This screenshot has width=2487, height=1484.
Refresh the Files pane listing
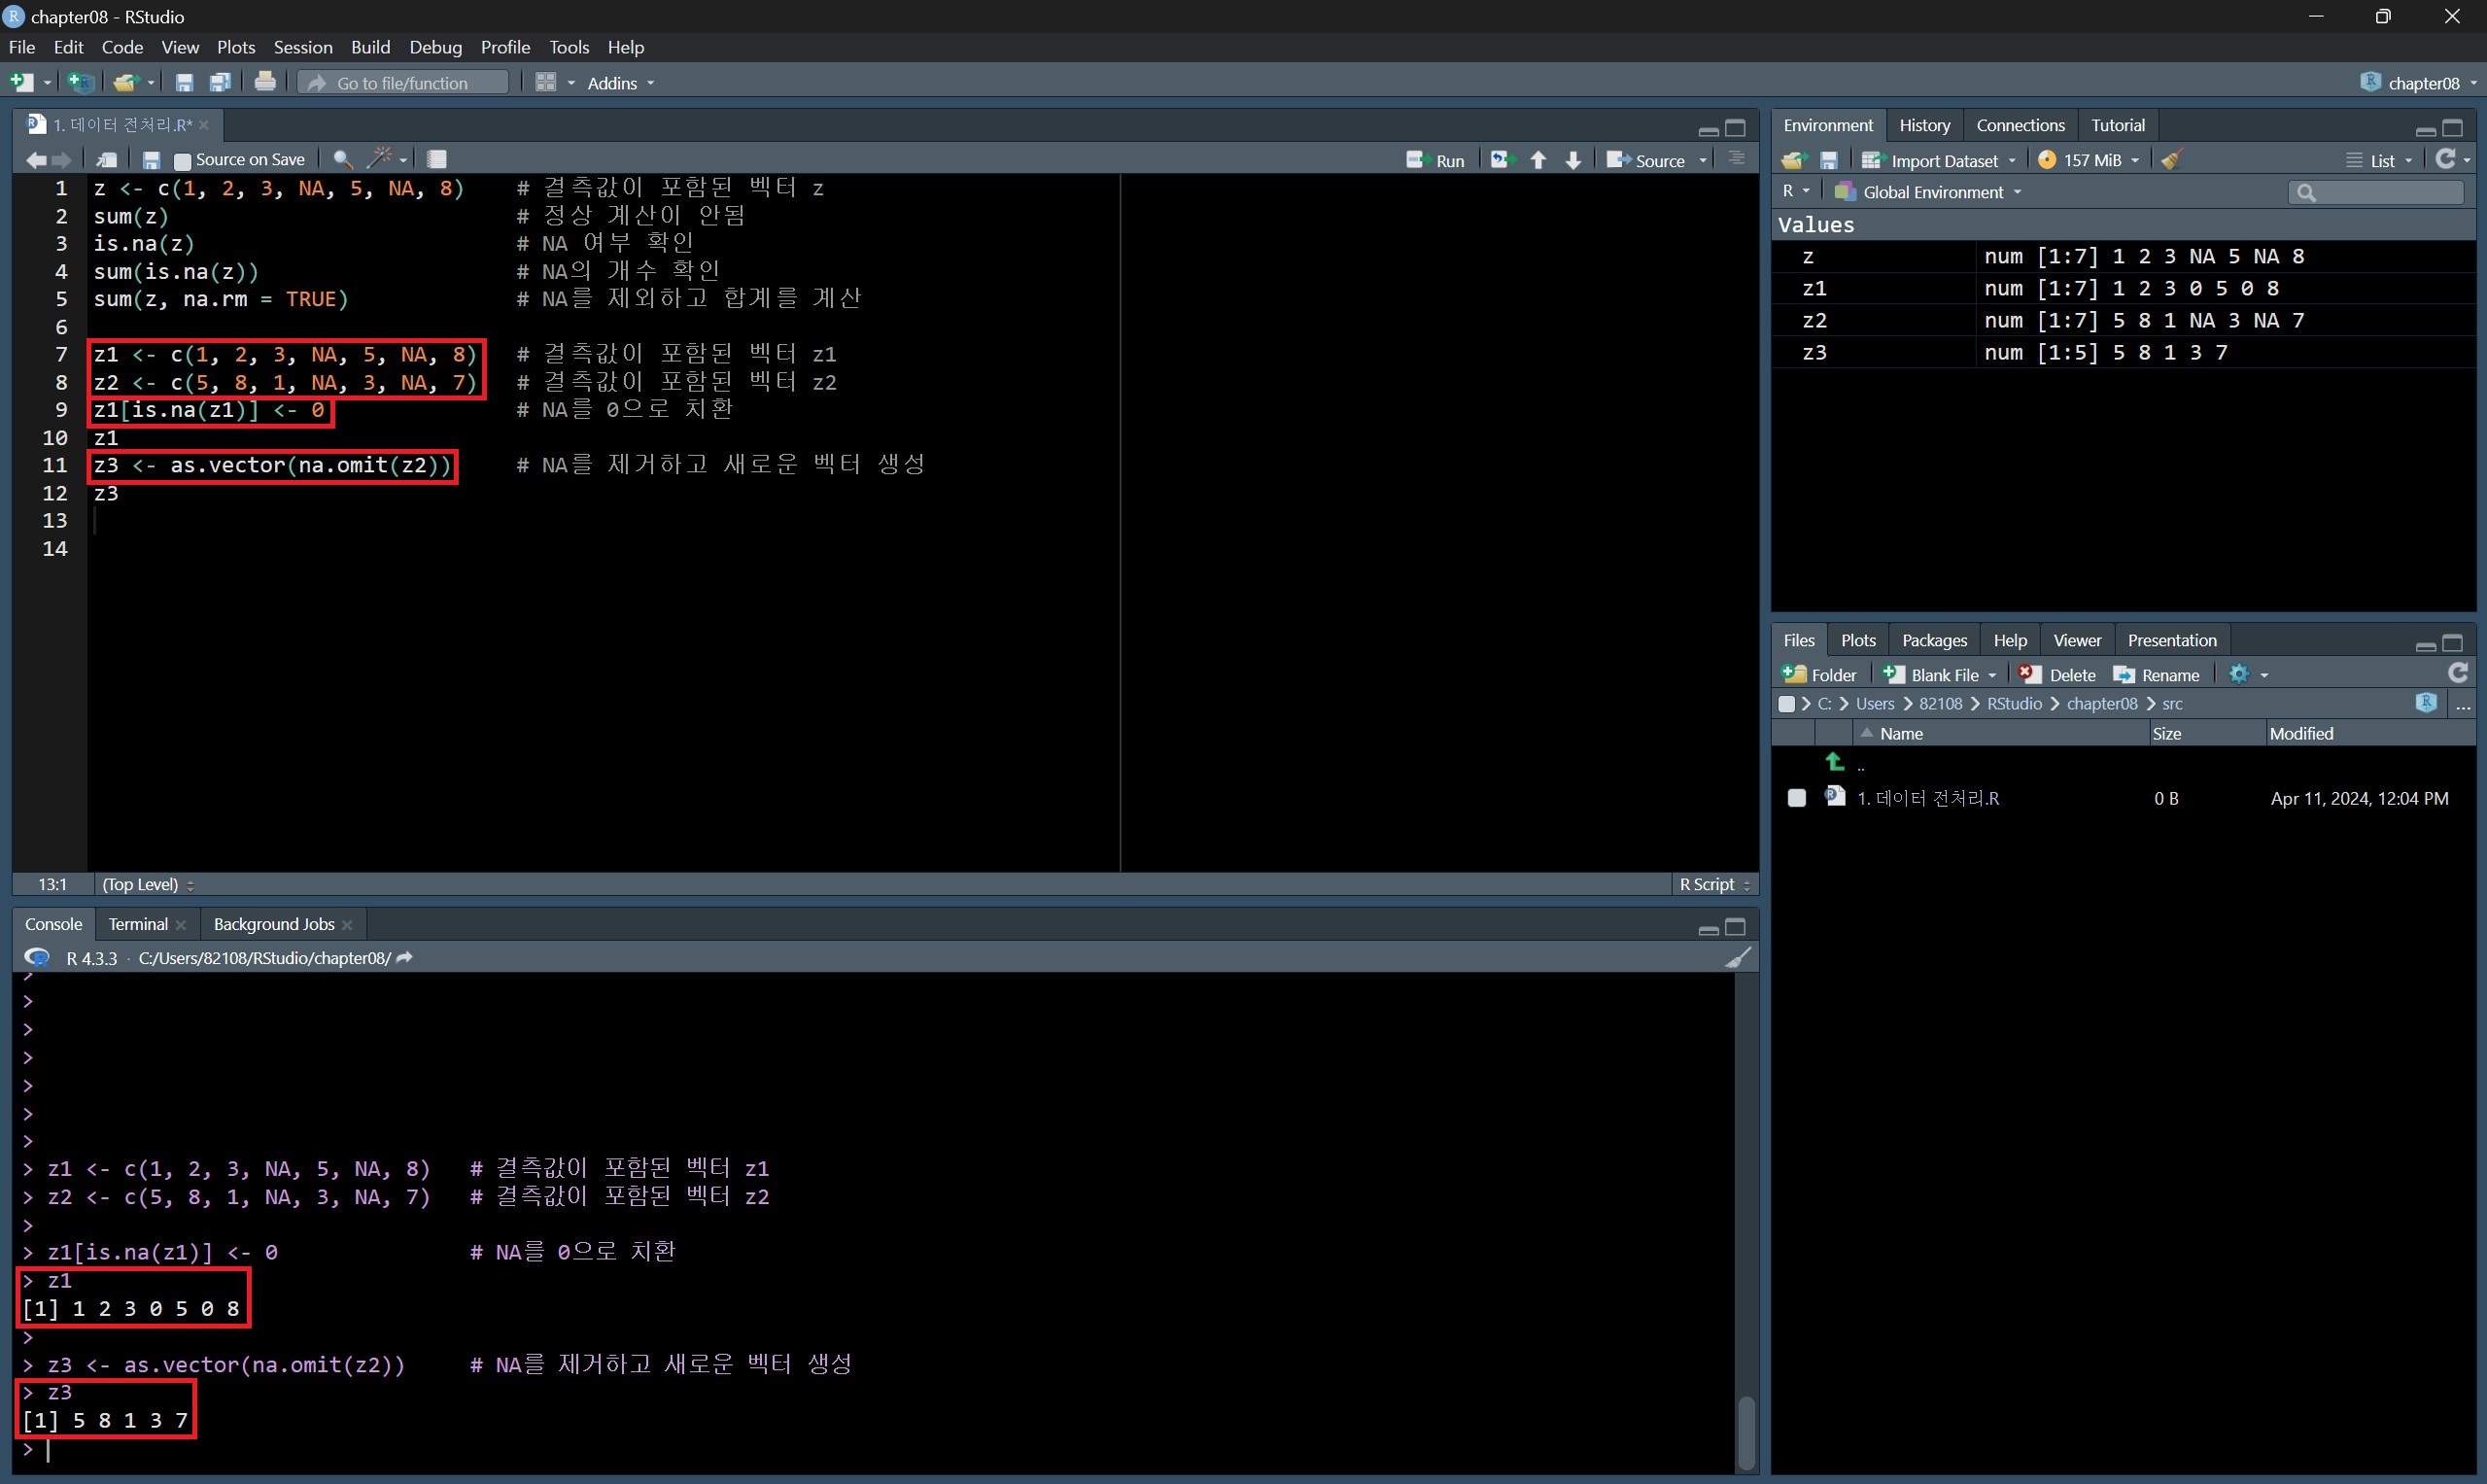tap(2457, 674)
